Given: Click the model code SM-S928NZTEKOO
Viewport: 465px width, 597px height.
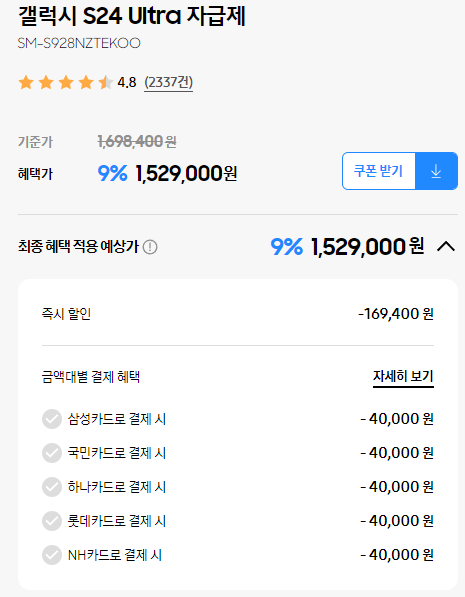Looking at the screenshot, I should pyautogui.click(x=79, y=43).
